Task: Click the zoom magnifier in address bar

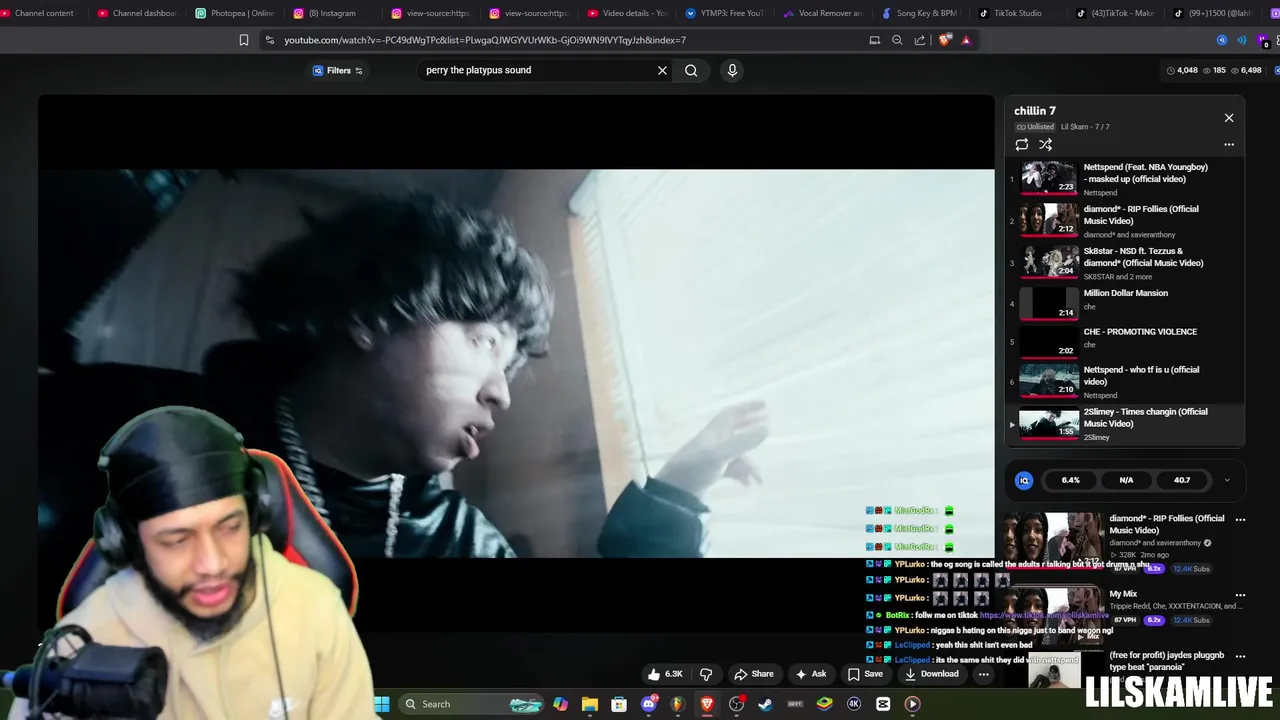Action: tap(897, 40)
